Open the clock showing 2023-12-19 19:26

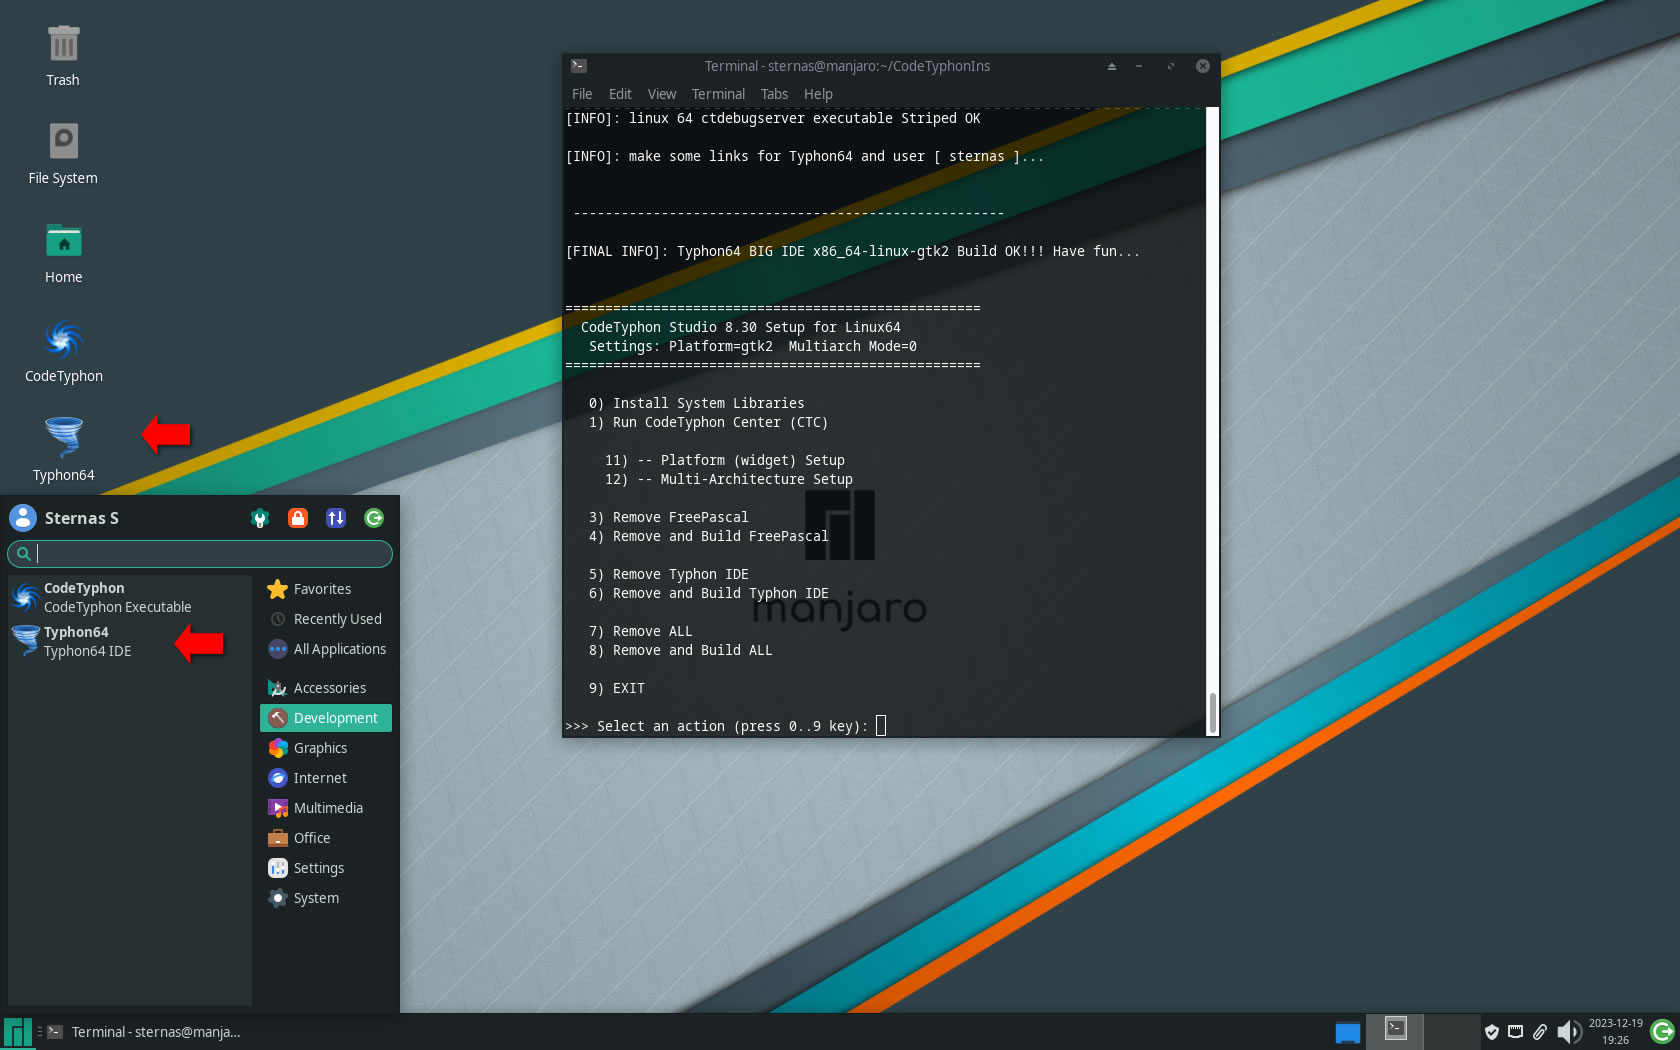1615,1032
